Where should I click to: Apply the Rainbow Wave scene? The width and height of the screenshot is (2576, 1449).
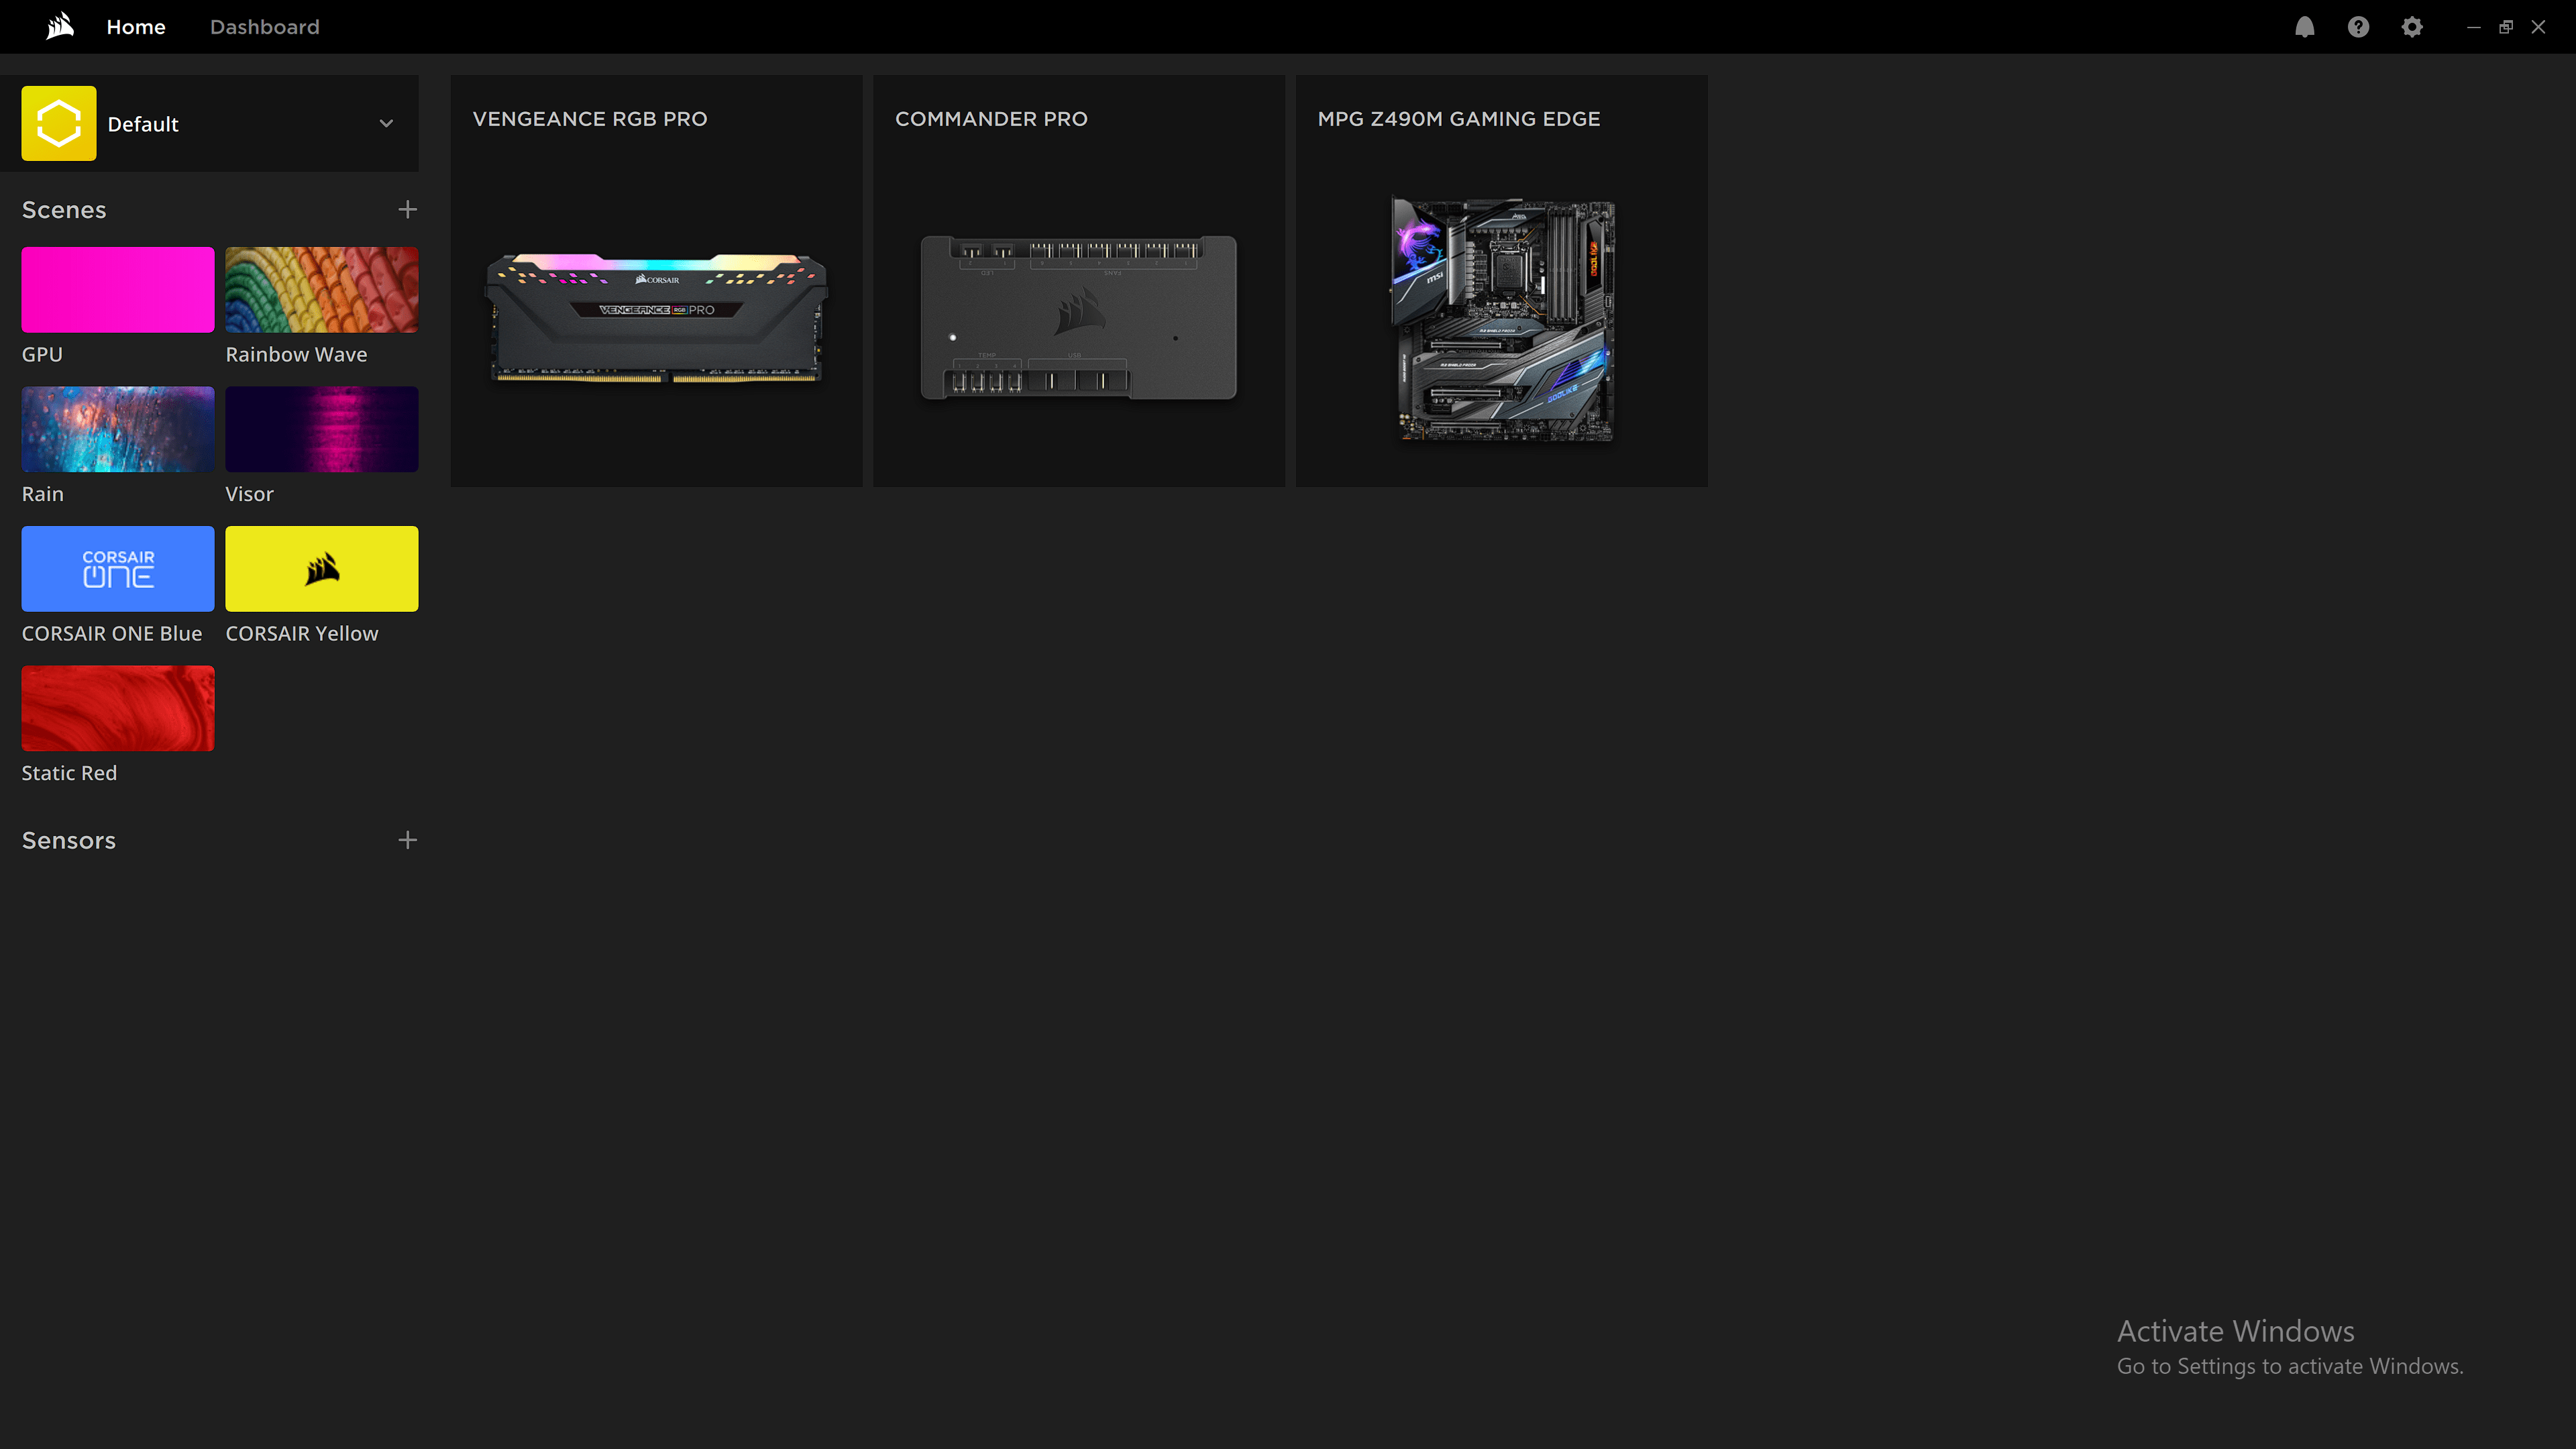(321, 289)
